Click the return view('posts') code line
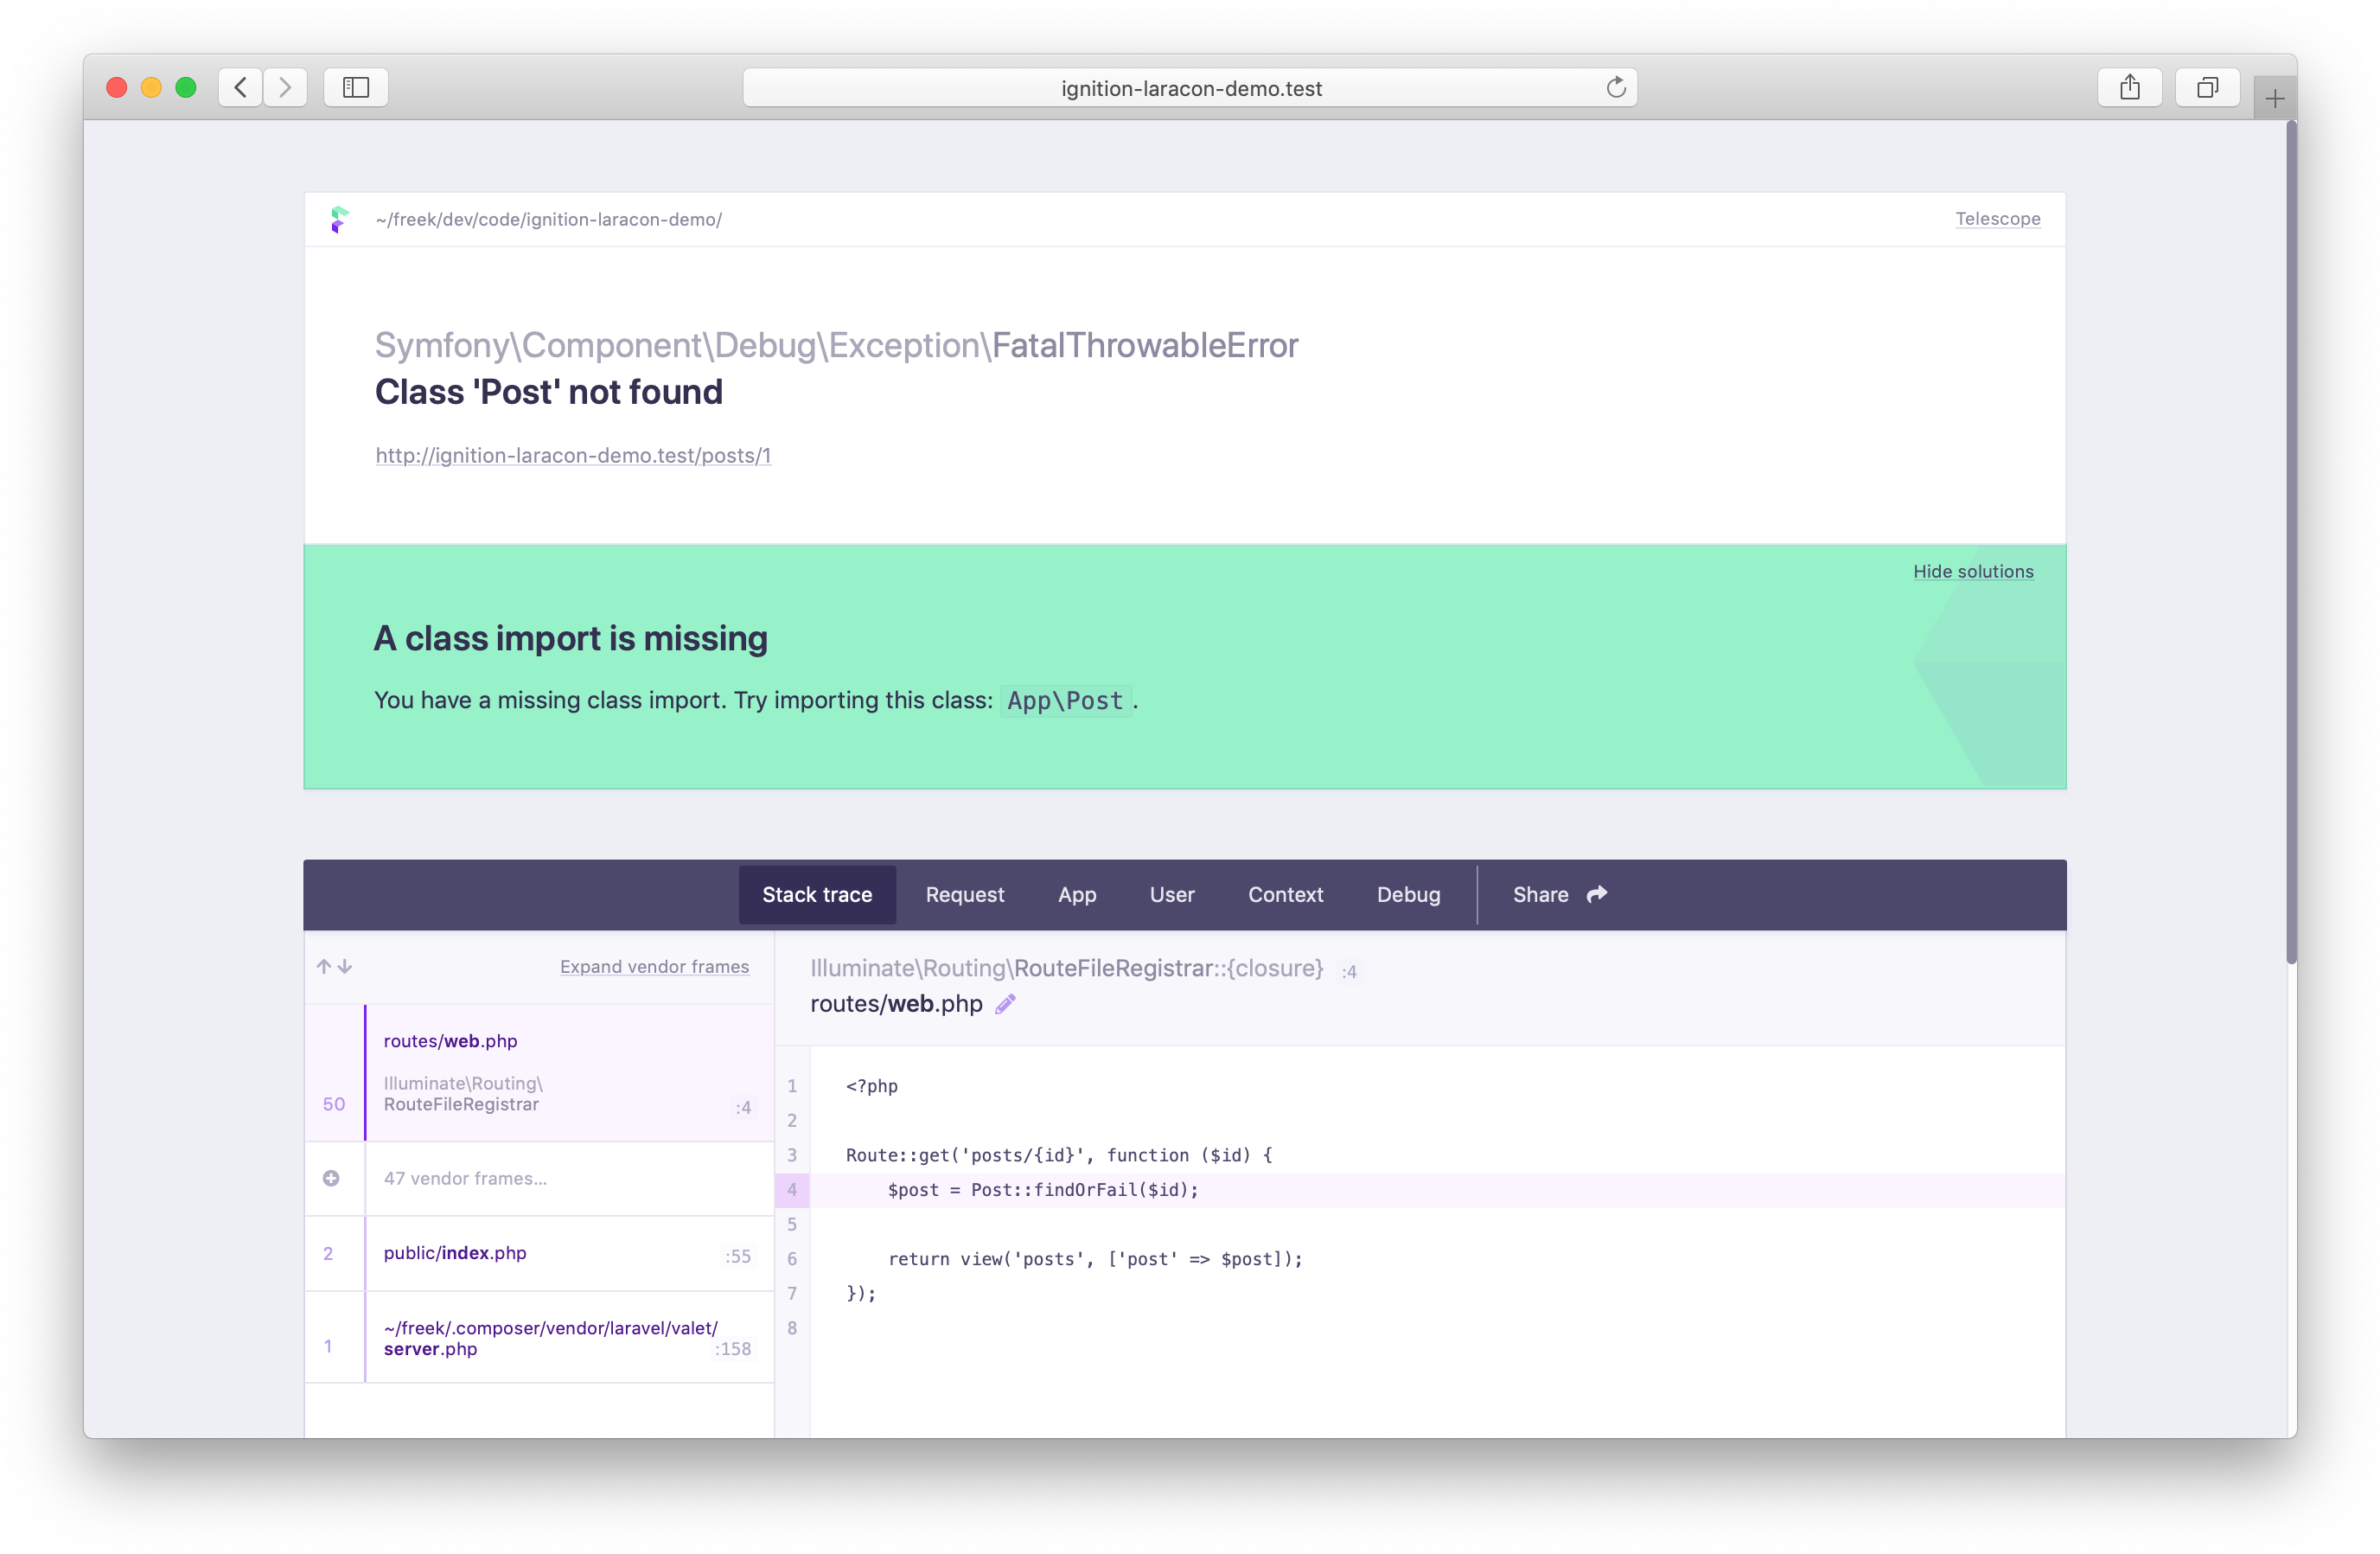This screenshot has width=2380, height=1554. tap(1095, 1259)
